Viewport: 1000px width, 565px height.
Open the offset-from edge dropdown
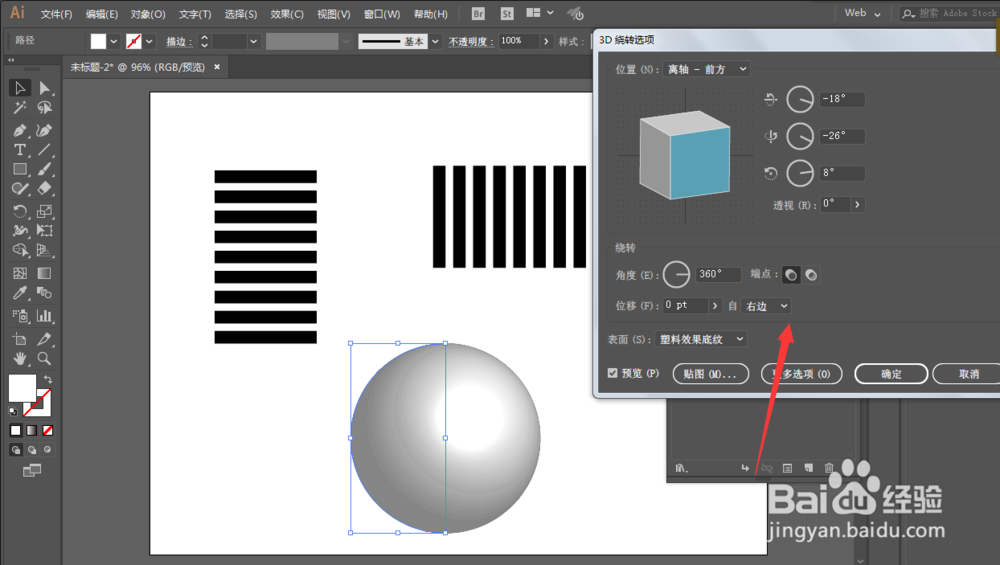tap(766, 306)
